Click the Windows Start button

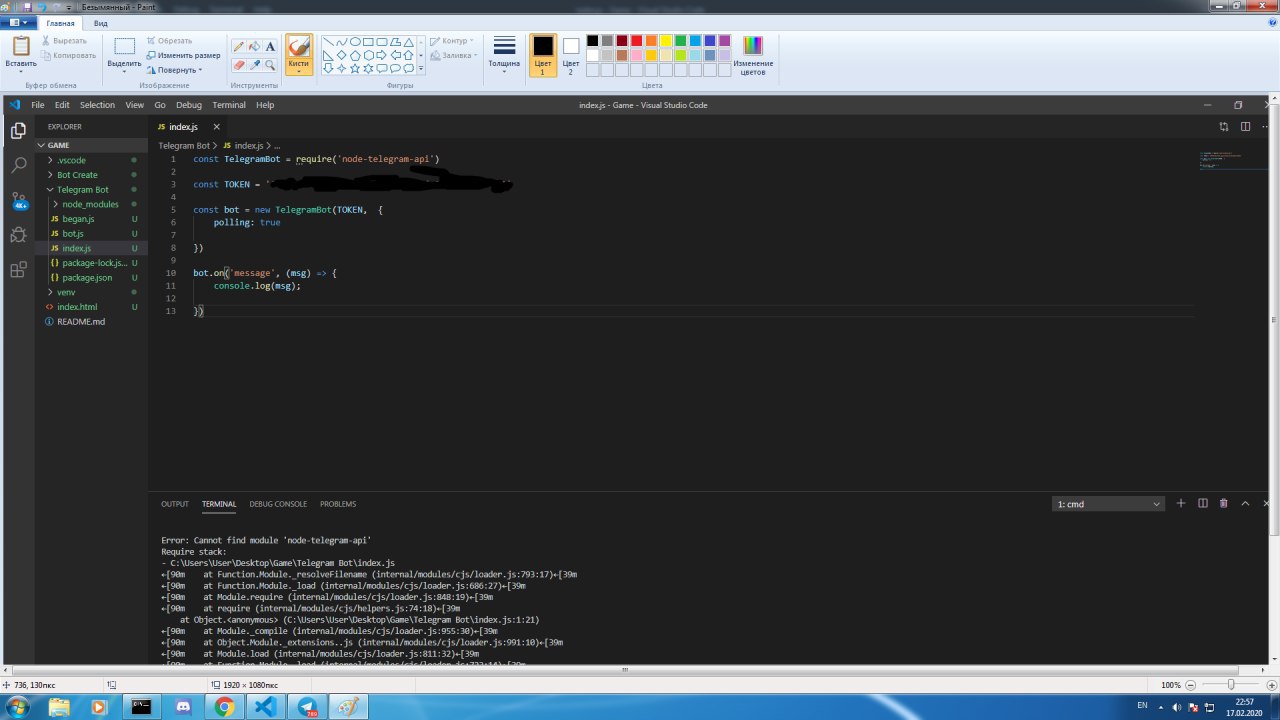[20, 706]
